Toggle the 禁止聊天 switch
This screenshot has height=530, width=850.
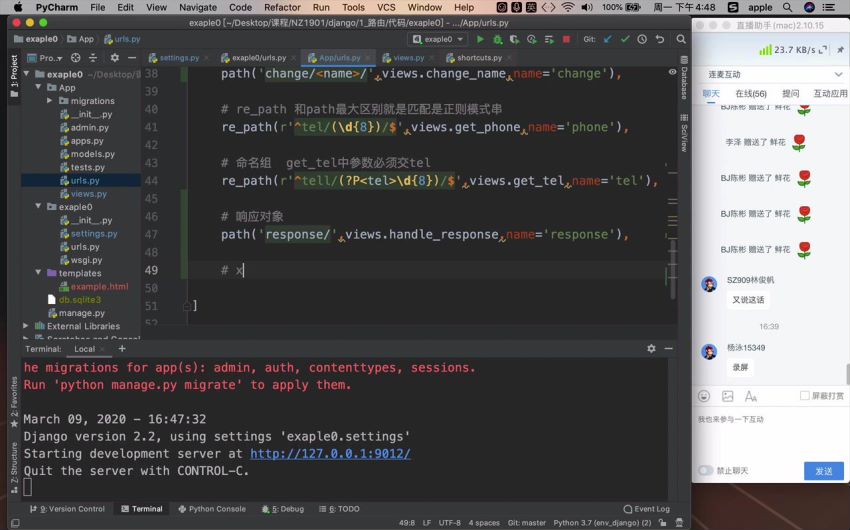706,471
